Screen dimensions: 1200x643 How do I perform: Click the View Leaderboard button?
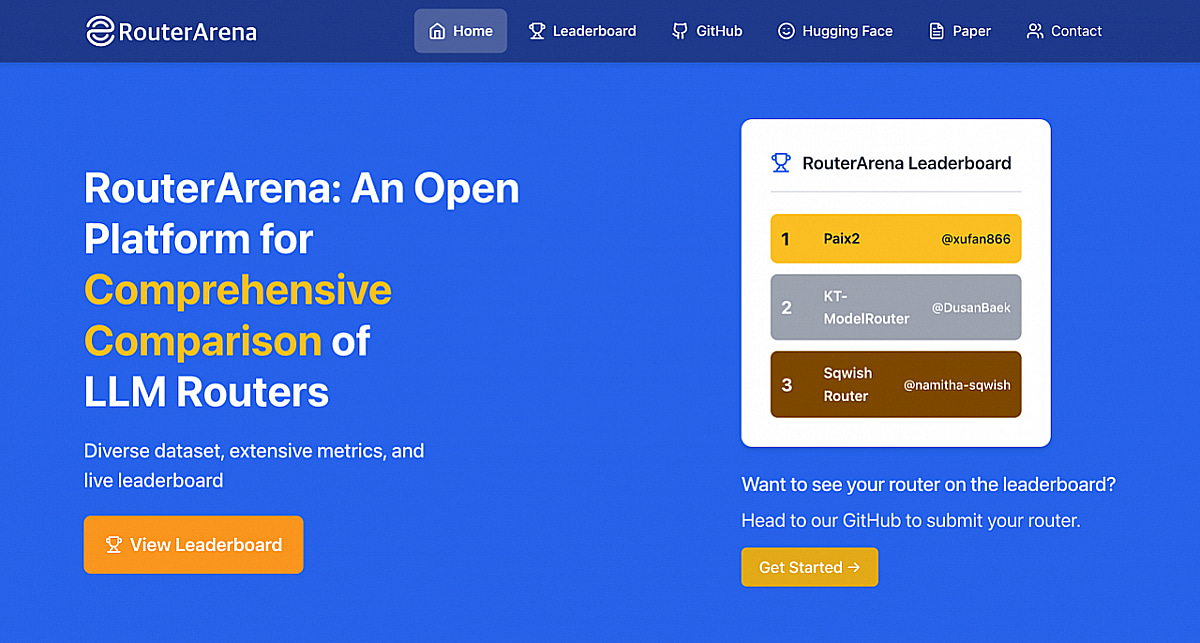point(193,545)
